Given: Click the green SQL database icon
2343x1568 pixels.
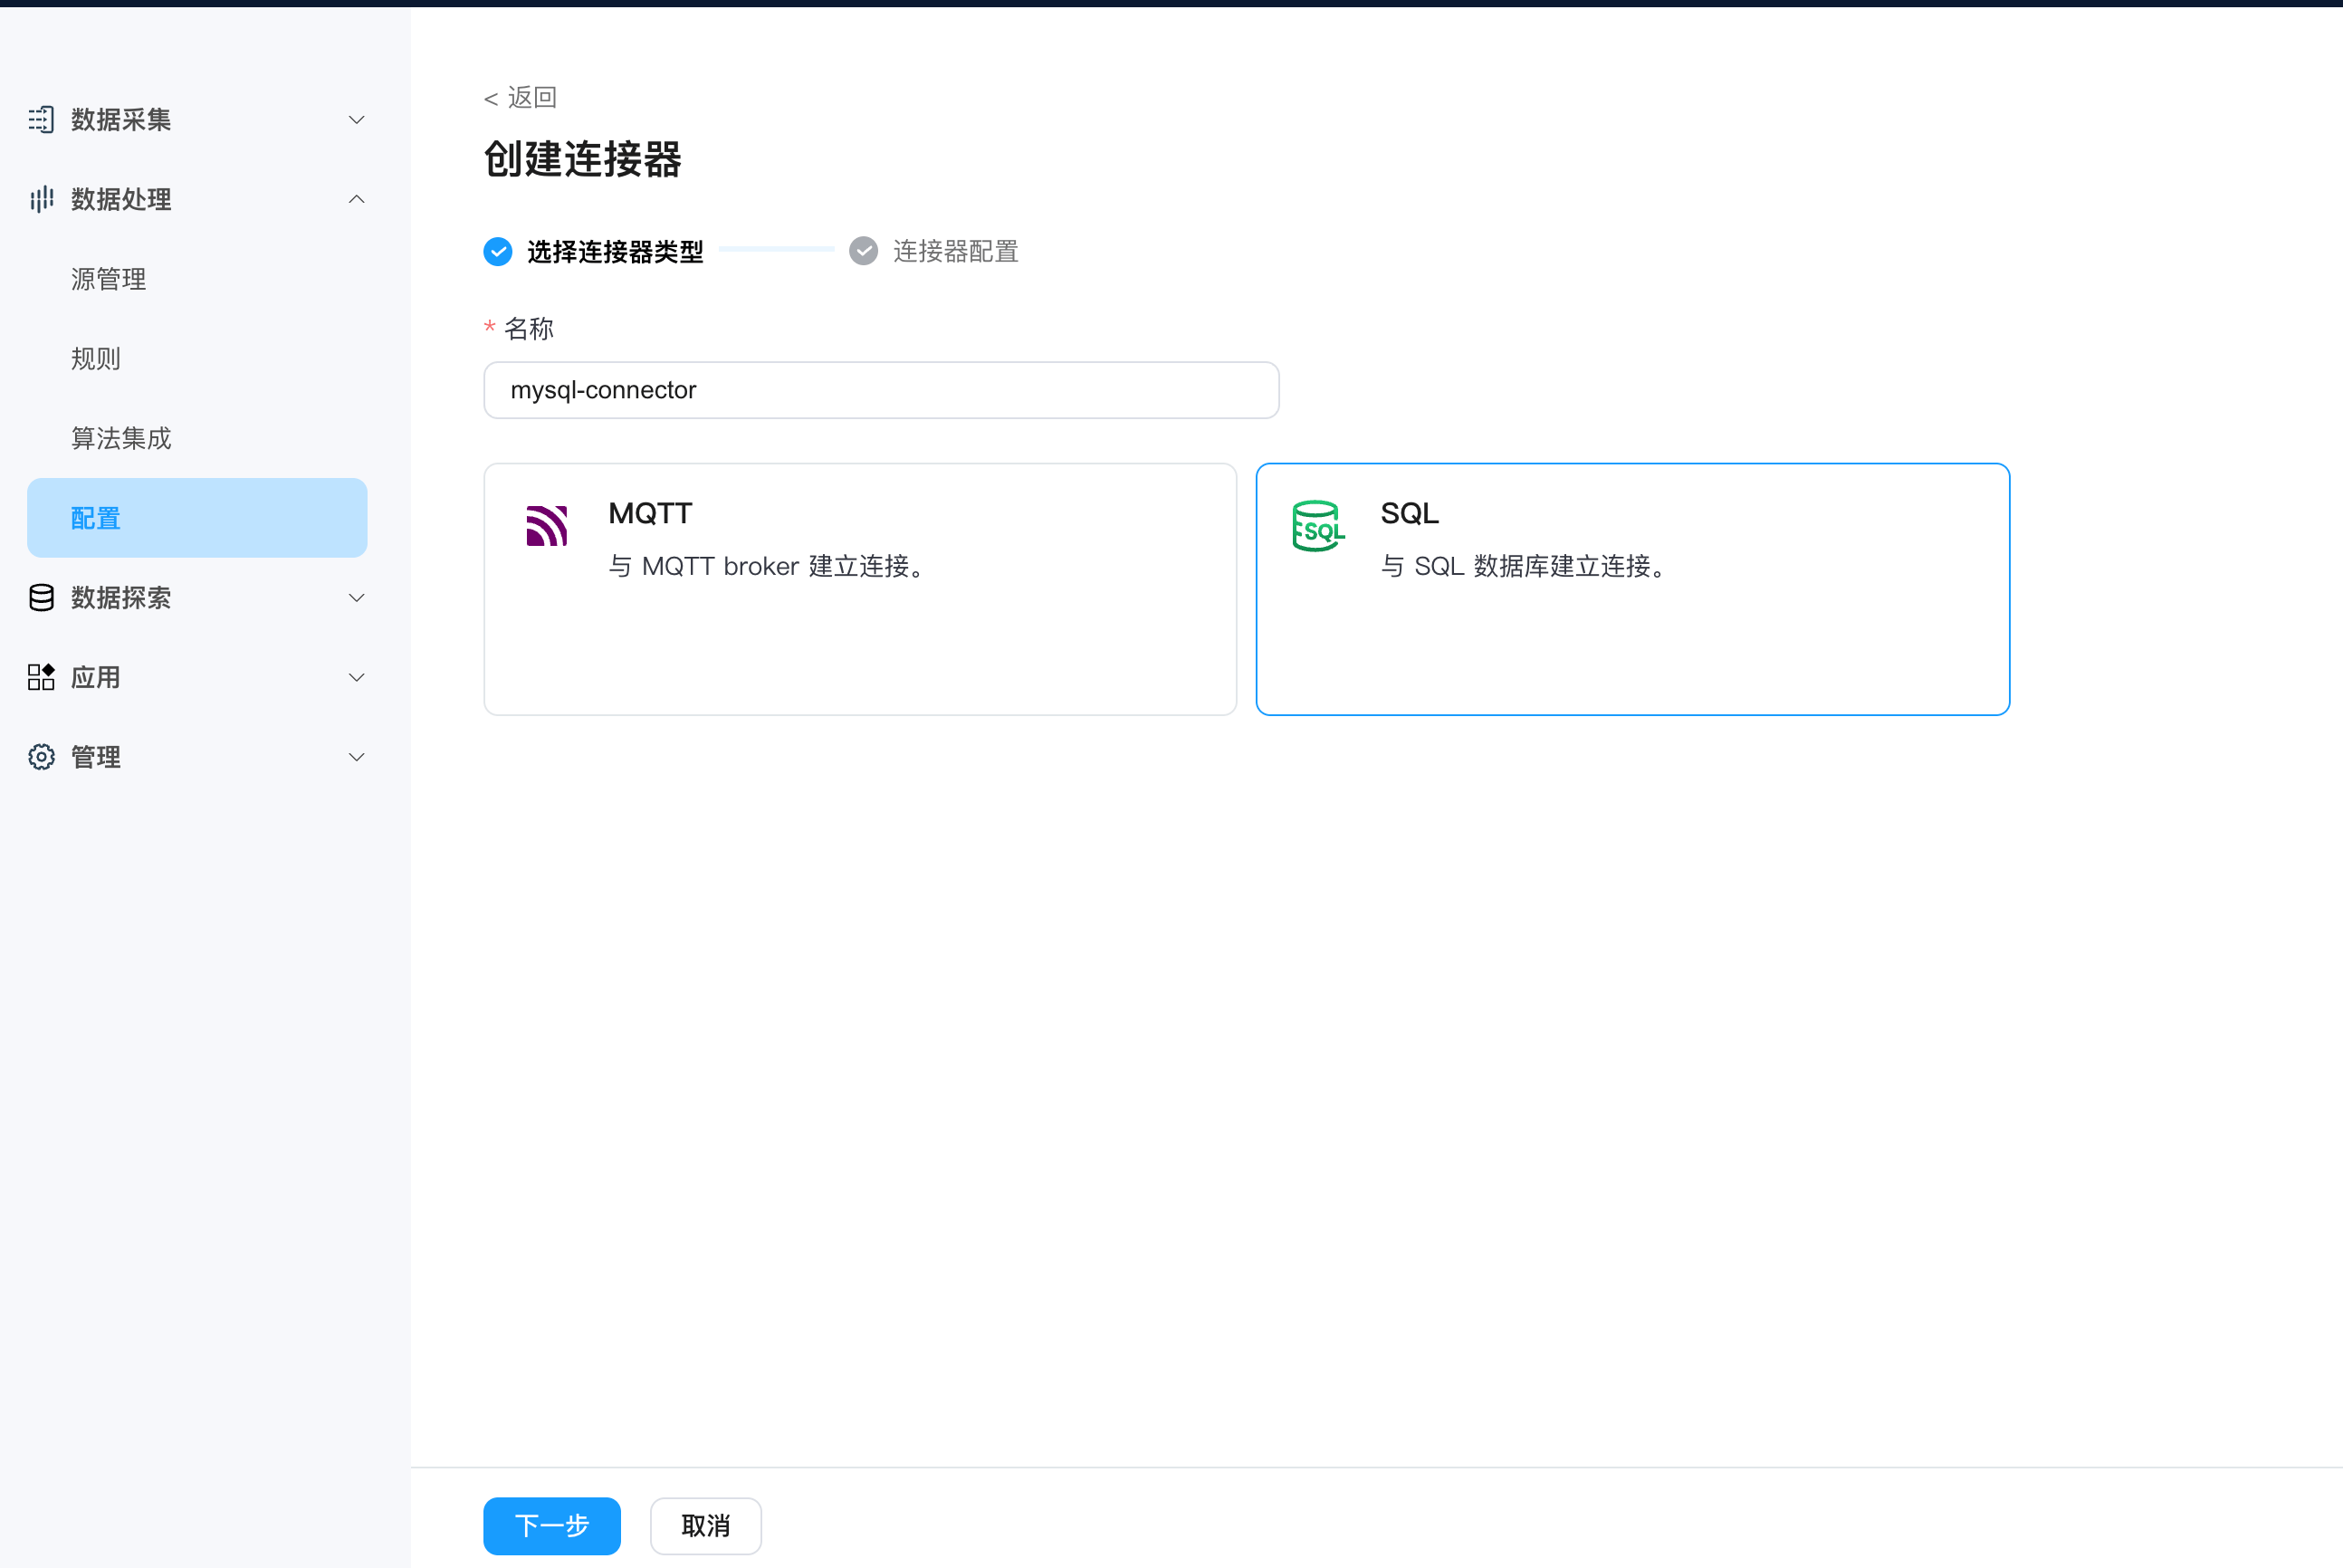Looking at the screenshot, I should 1318,526.
